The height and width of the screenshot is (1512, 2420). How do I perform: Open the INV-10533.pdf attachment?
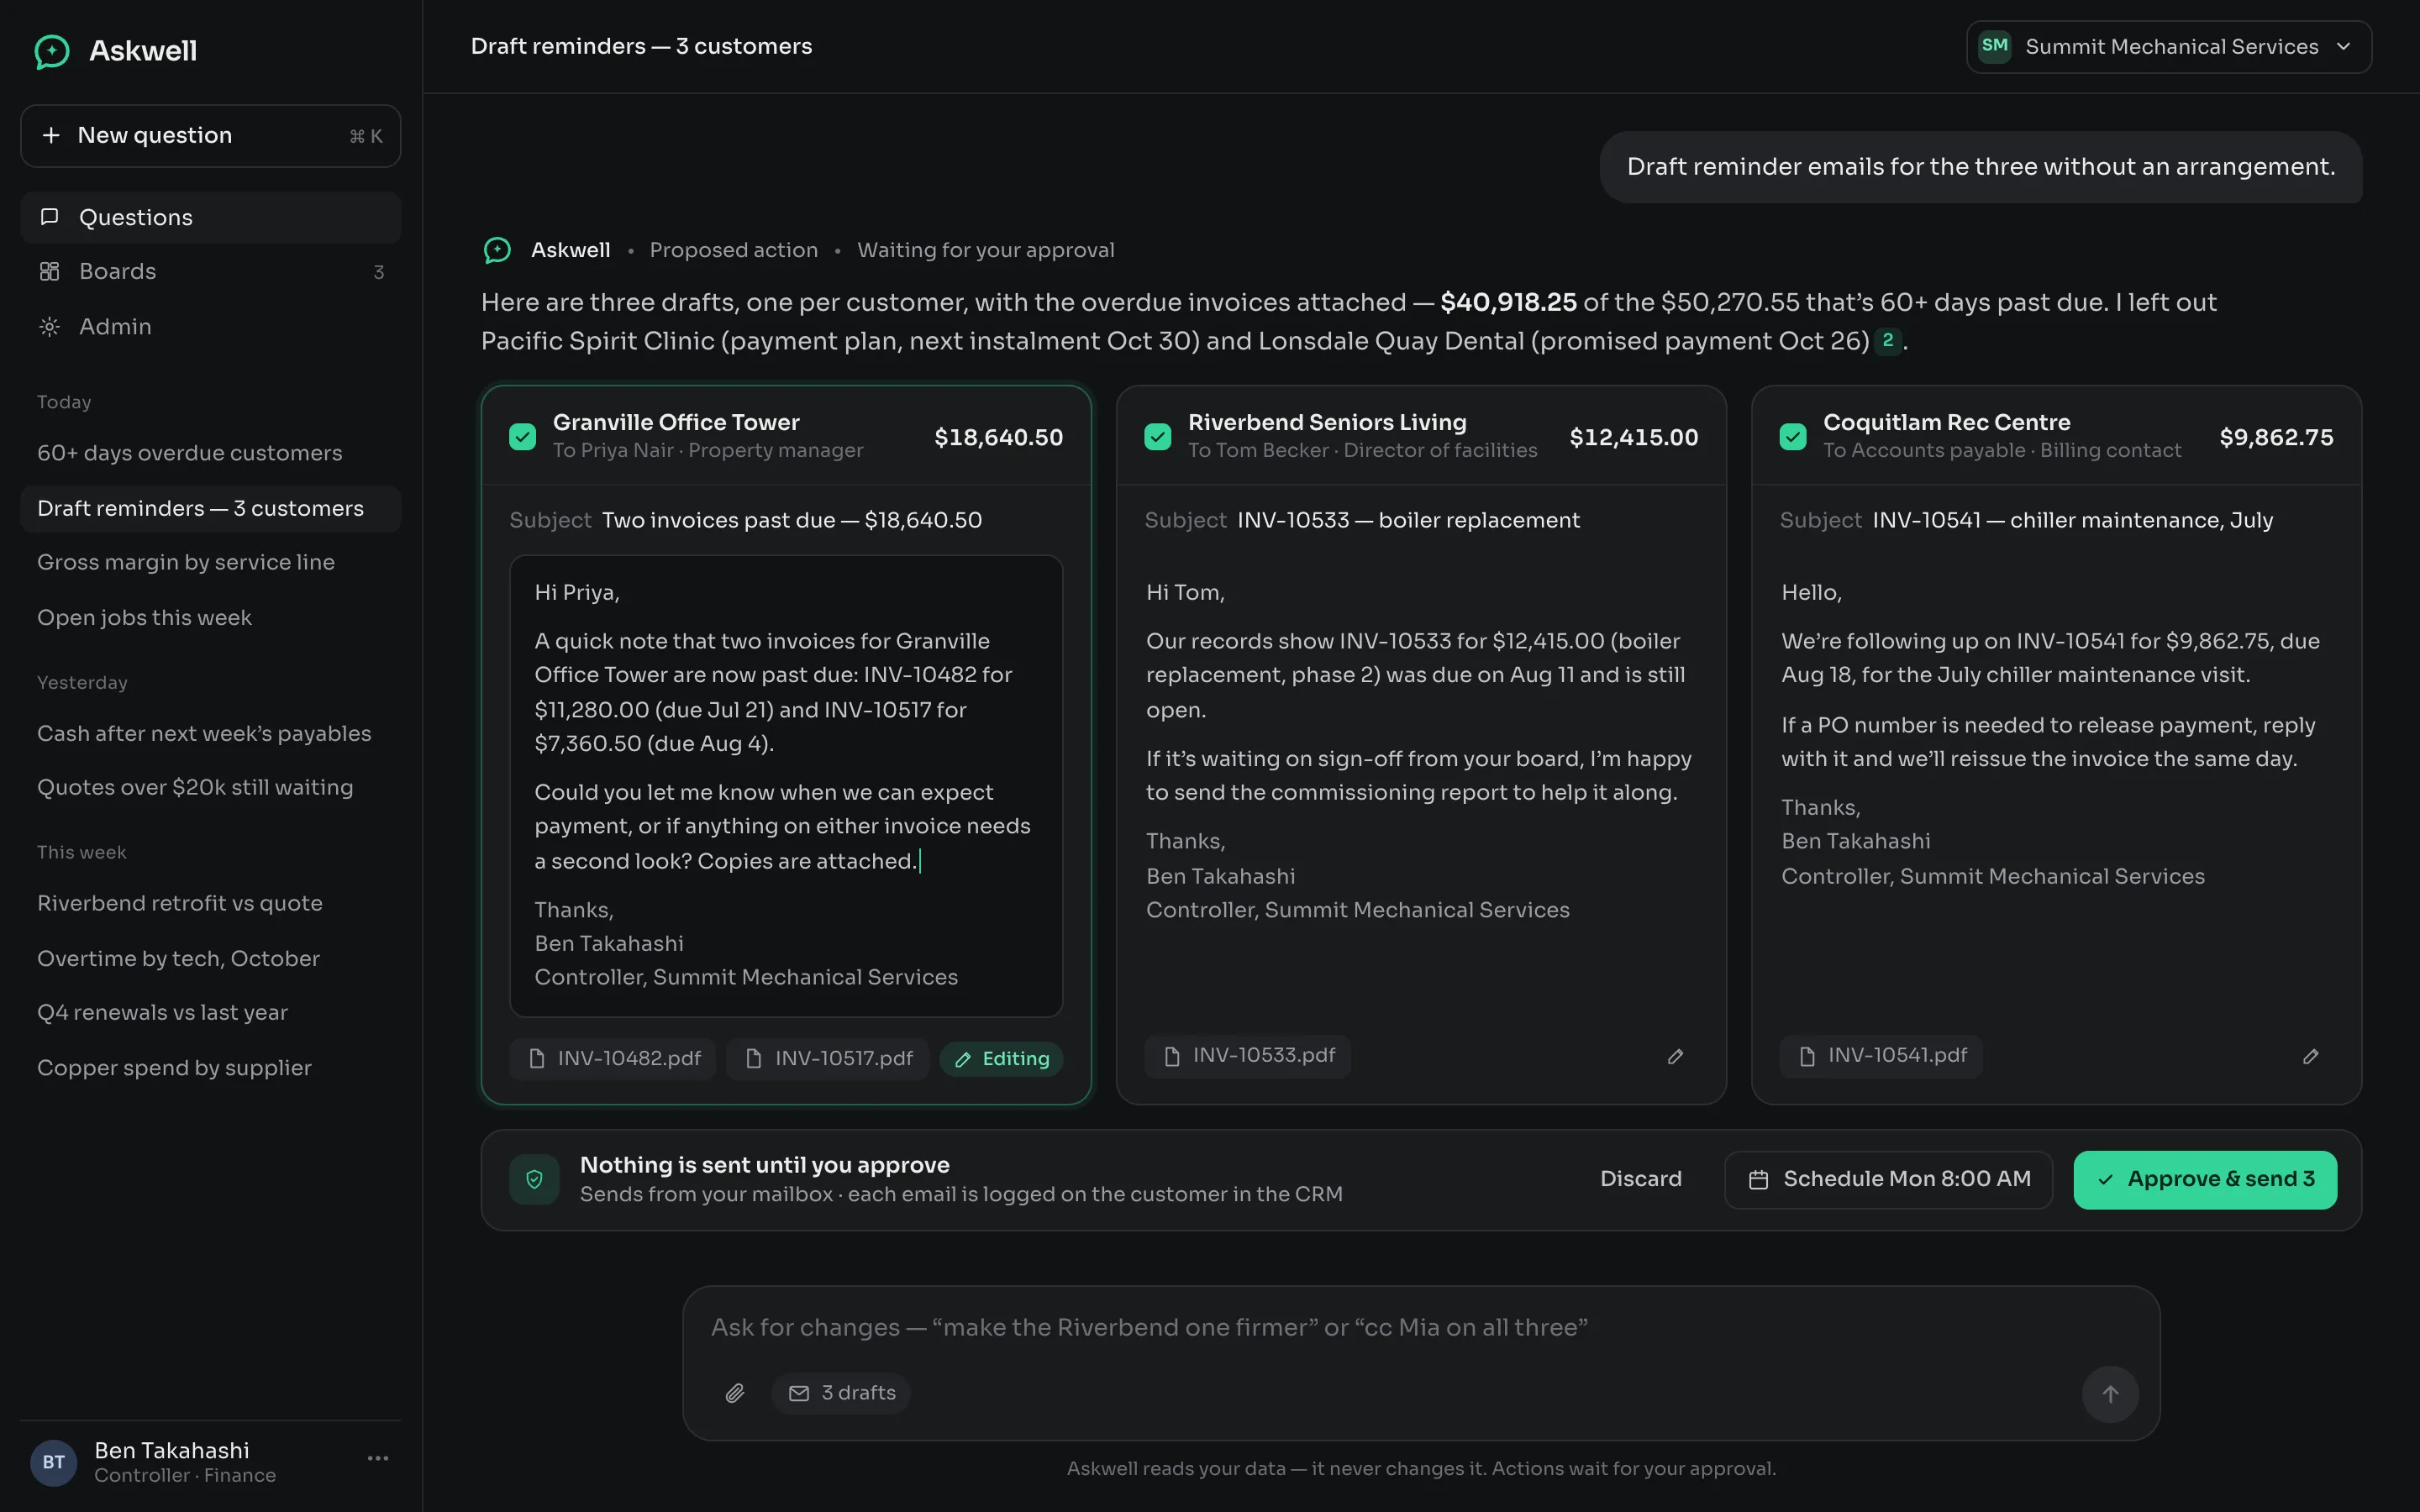tap(1248, 1056)
